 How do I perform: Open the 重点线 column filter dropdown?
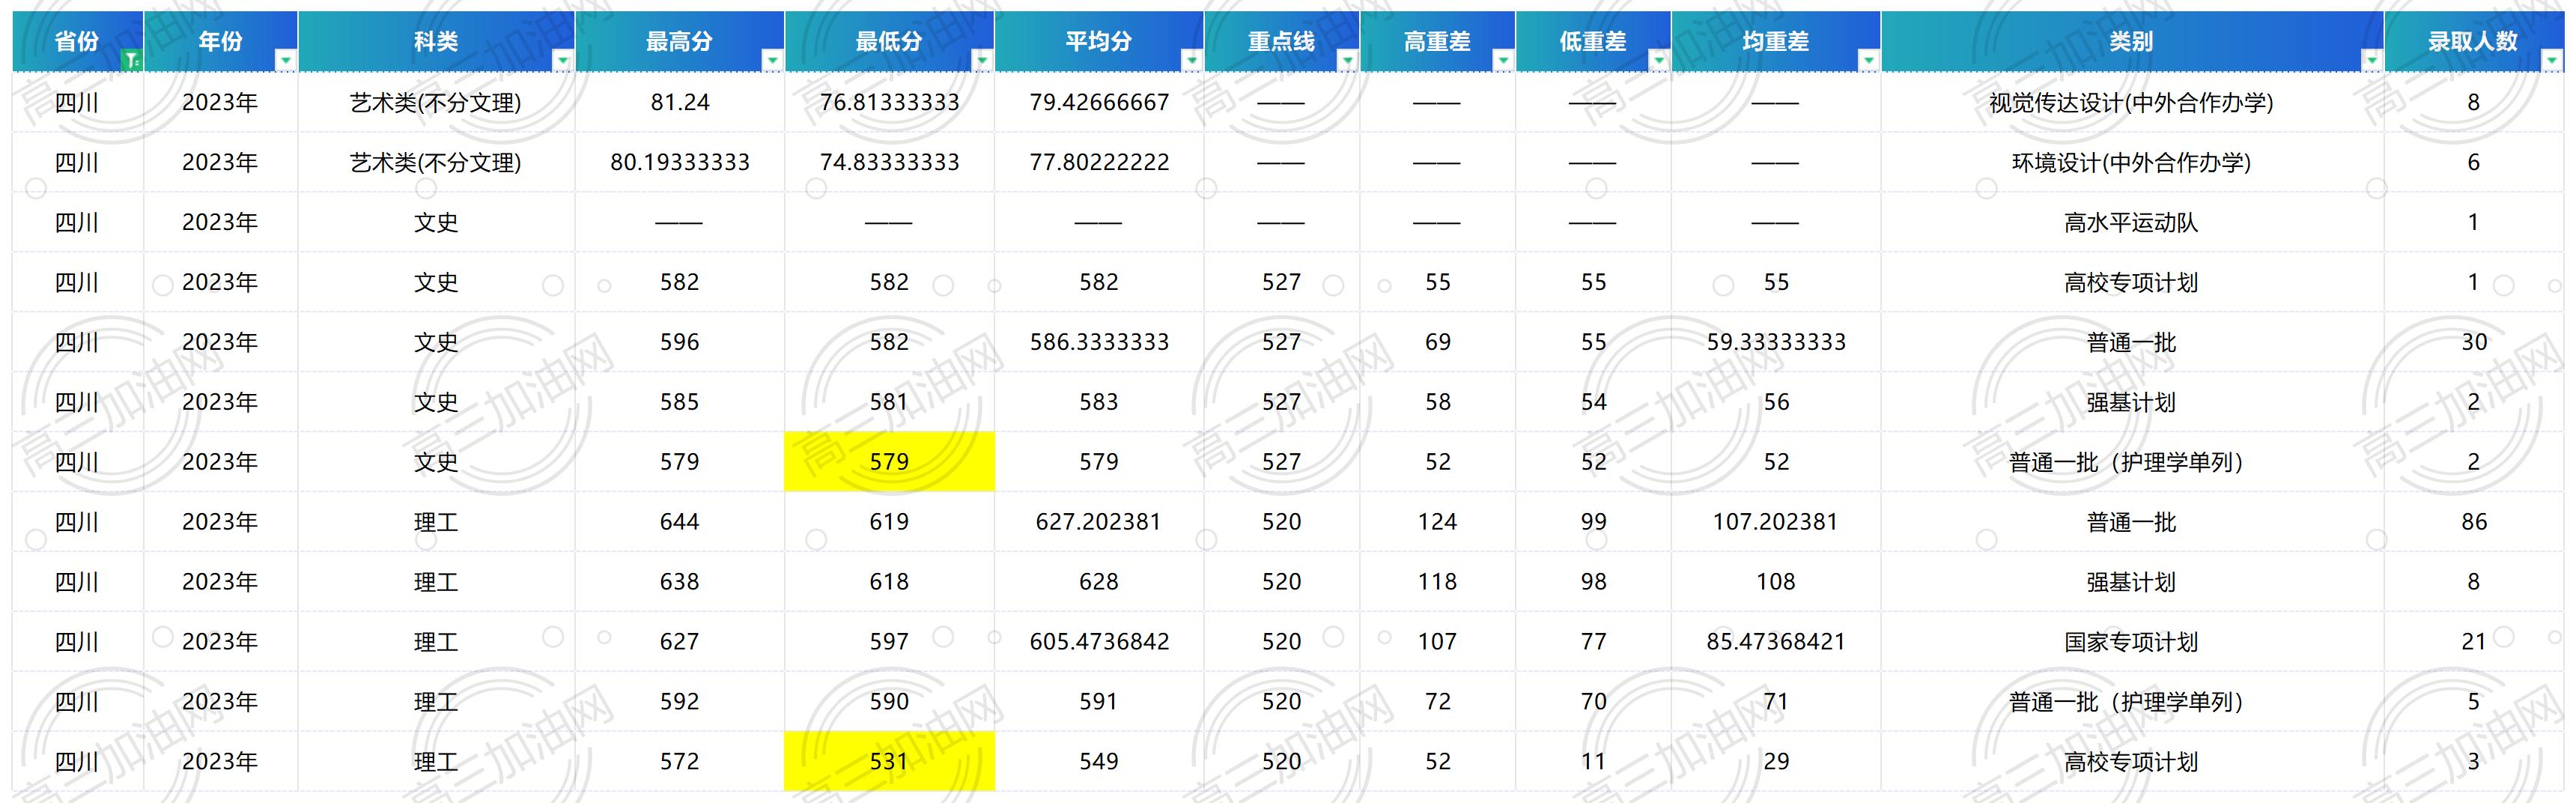pos(1347,61)
